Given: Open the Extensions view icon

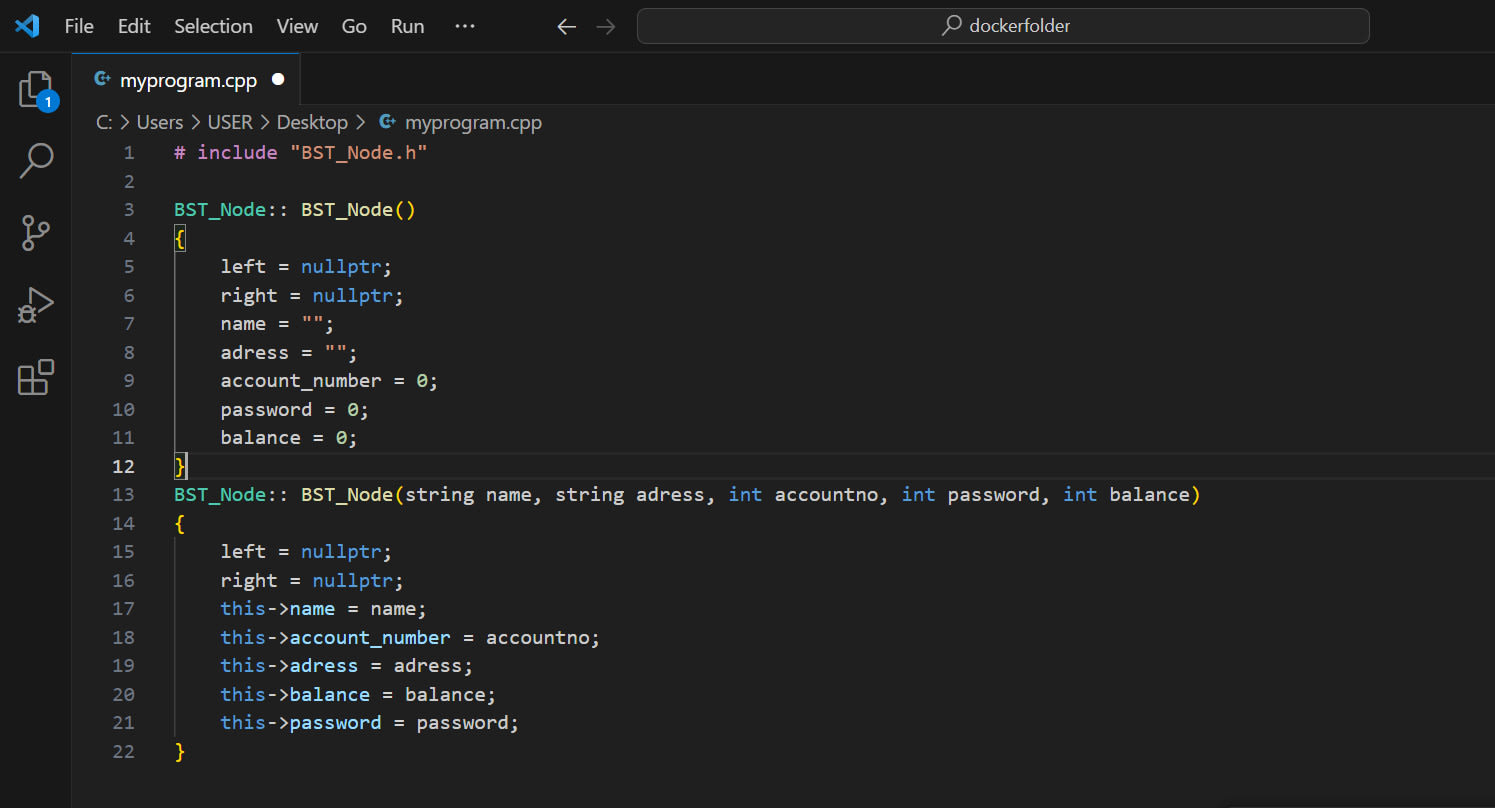Looking at the screenshot, I should [x=36, y=378].
